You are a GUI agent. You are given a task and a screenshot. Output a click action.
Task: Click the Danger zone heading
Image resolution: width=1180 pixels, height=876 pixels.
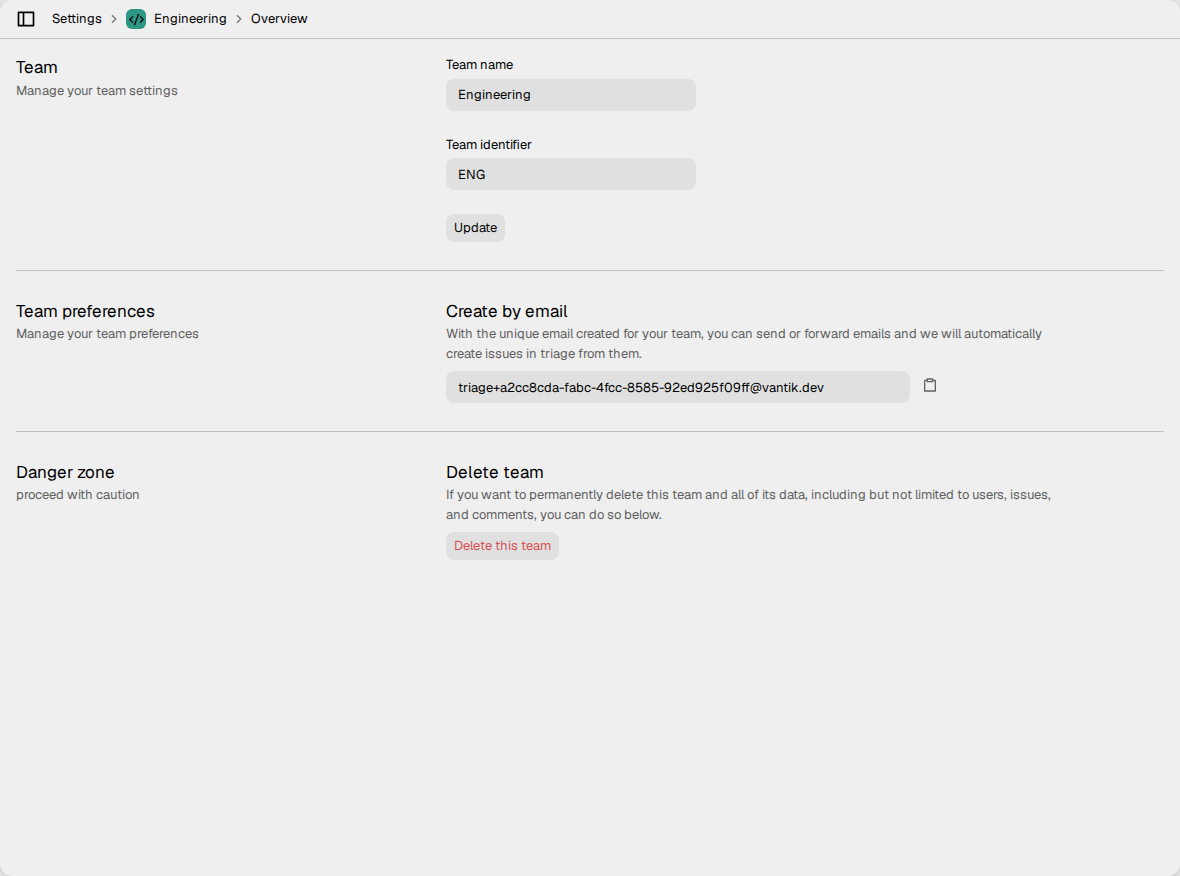[65, 473]
